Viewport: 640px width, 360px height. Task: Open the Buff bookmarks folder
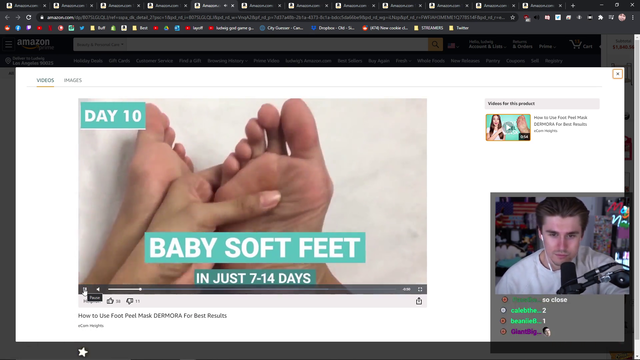point(98,28)
